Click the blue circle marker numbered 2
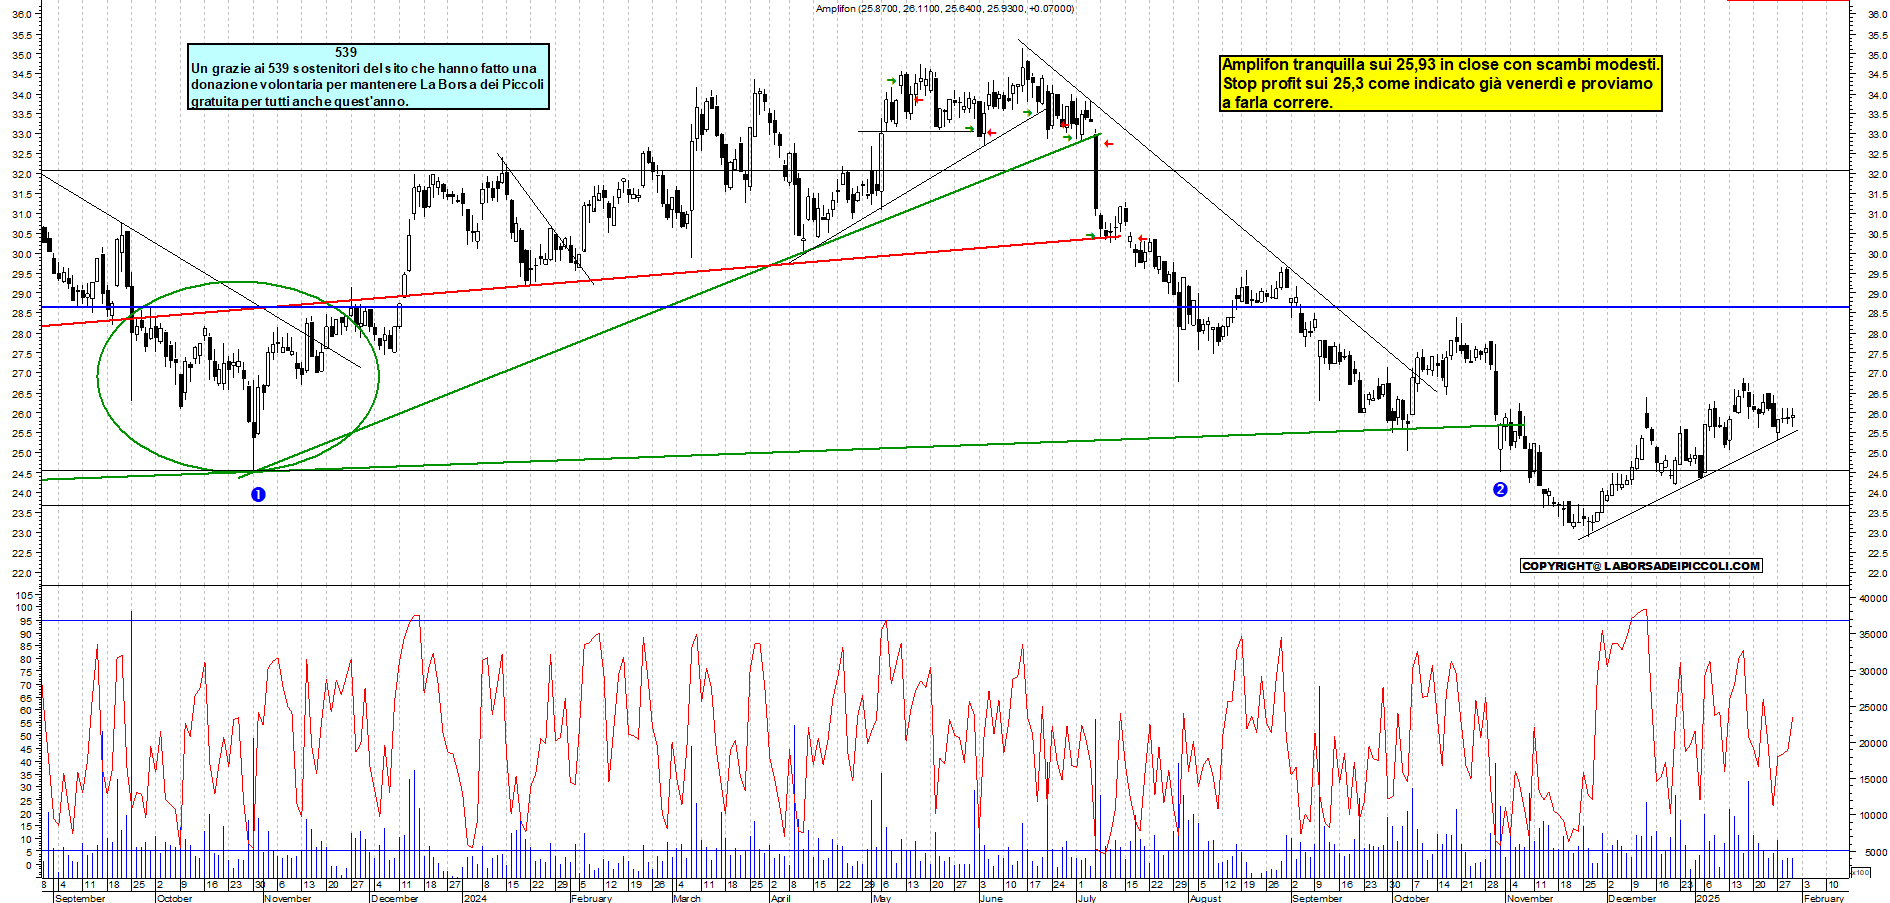 click(1500, 489)
